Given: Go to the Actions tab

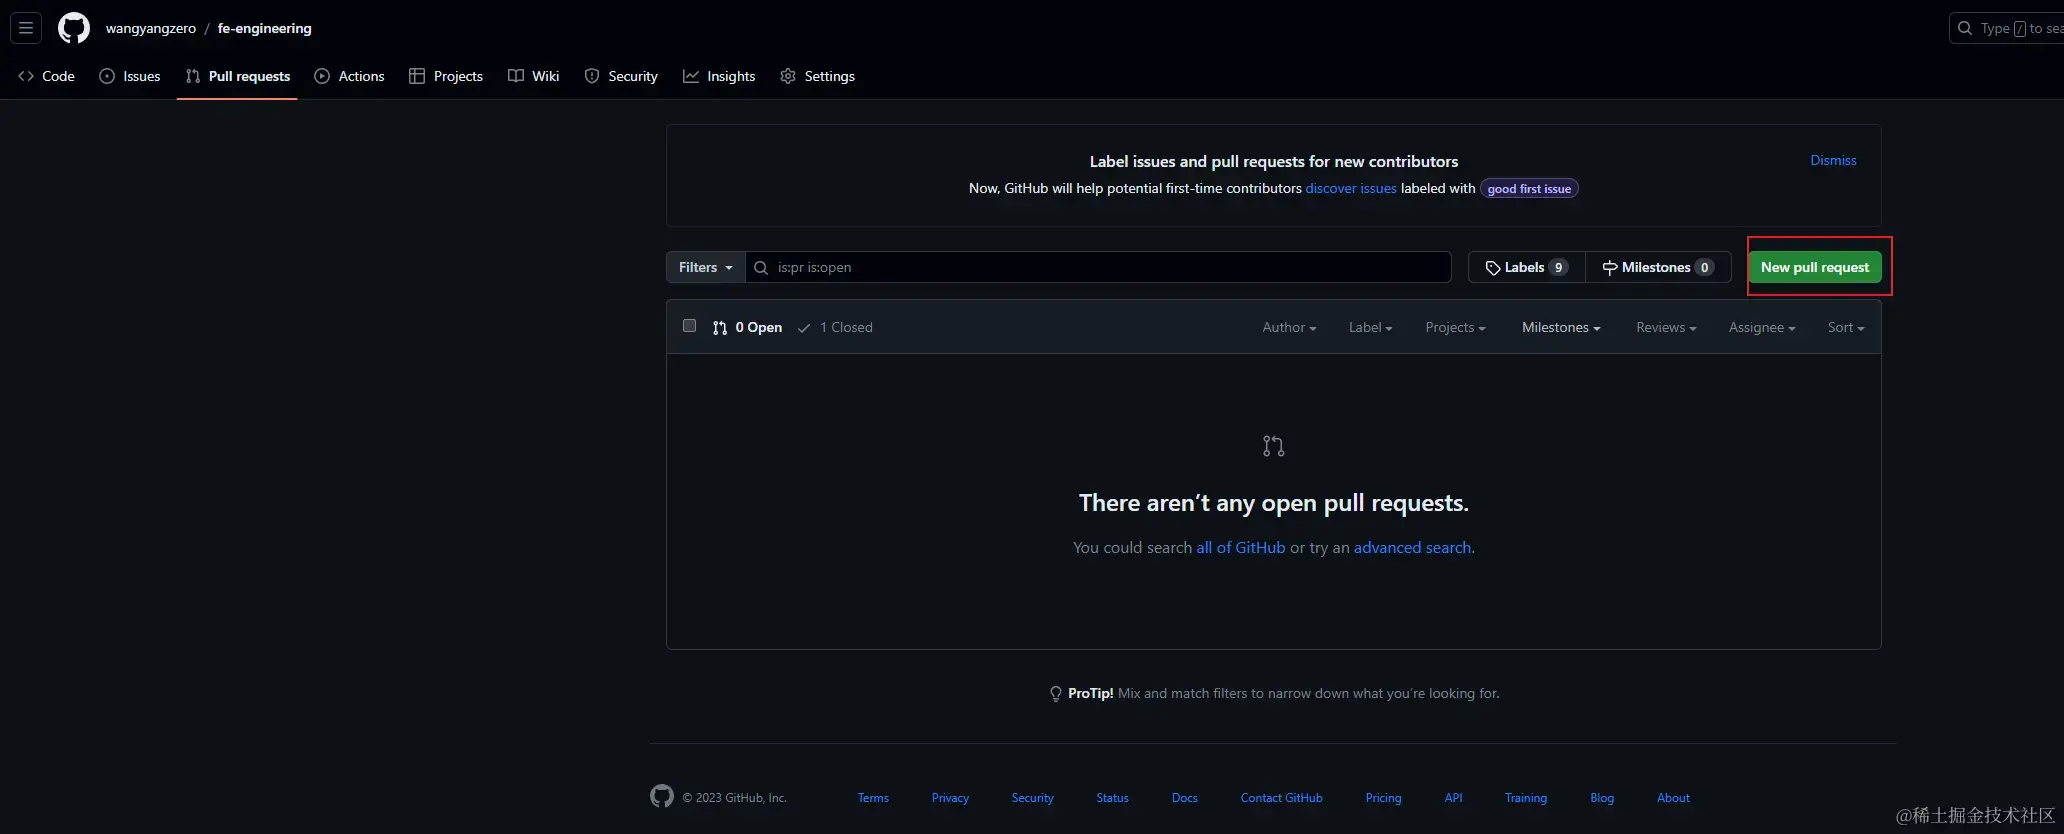Looking at the screenshot, I should [x=350, y=76].
